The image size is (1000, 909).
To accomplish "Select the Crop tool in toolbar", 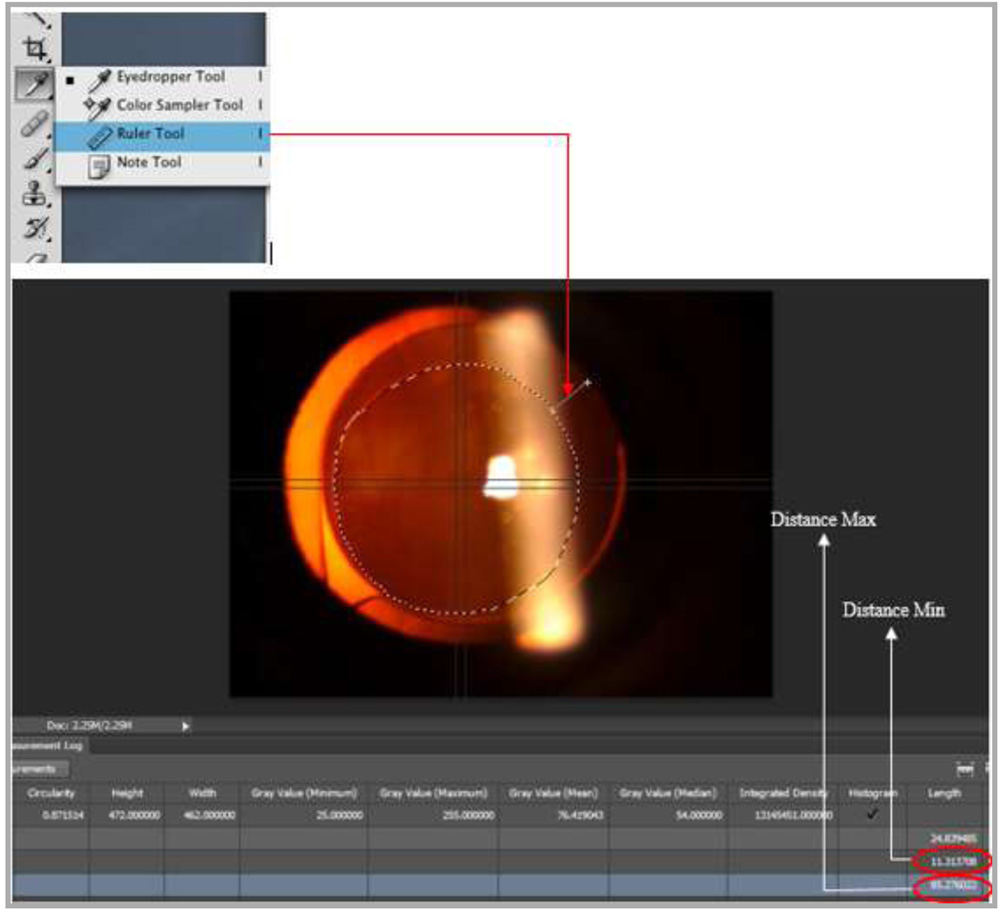I will coord(35,48).
